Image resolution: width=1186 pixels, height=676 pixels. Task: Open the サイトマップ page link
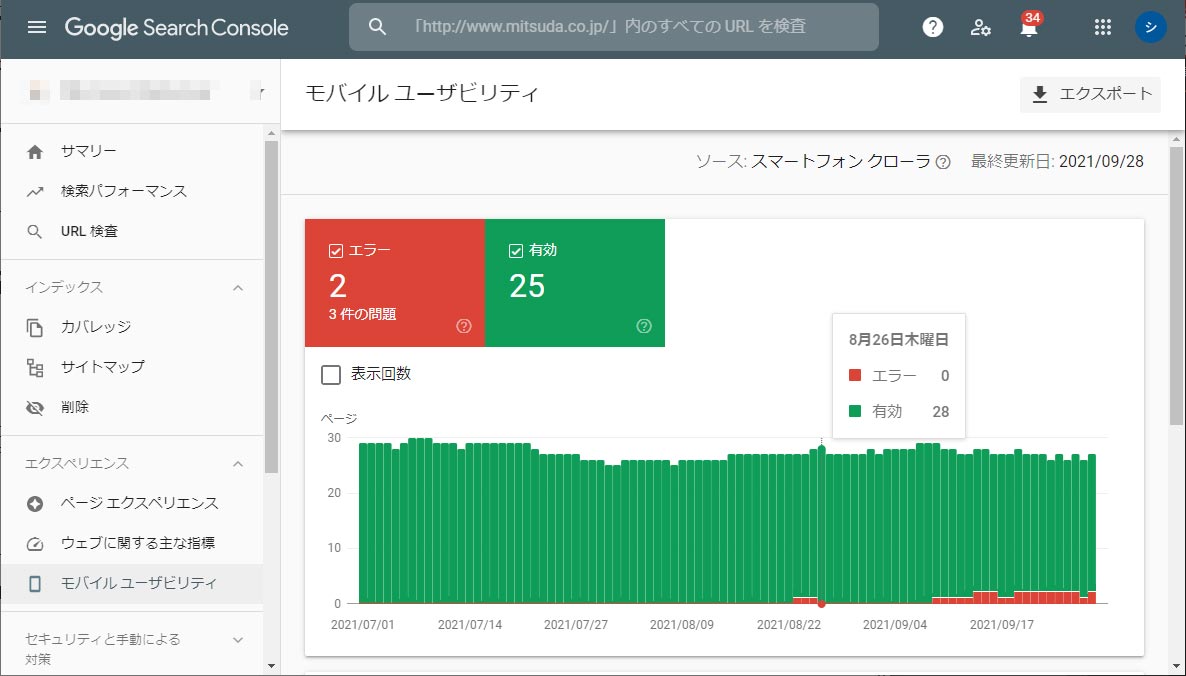coord(102,367)
